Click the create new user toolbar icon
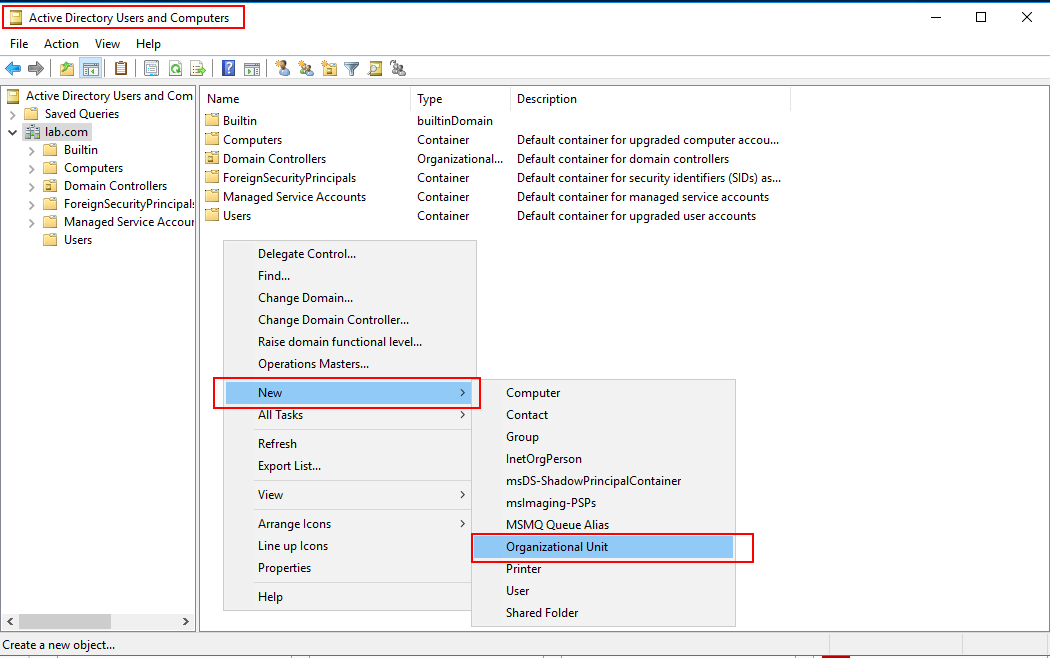This screenshot has width=1050, height=658. coord(283,68)
